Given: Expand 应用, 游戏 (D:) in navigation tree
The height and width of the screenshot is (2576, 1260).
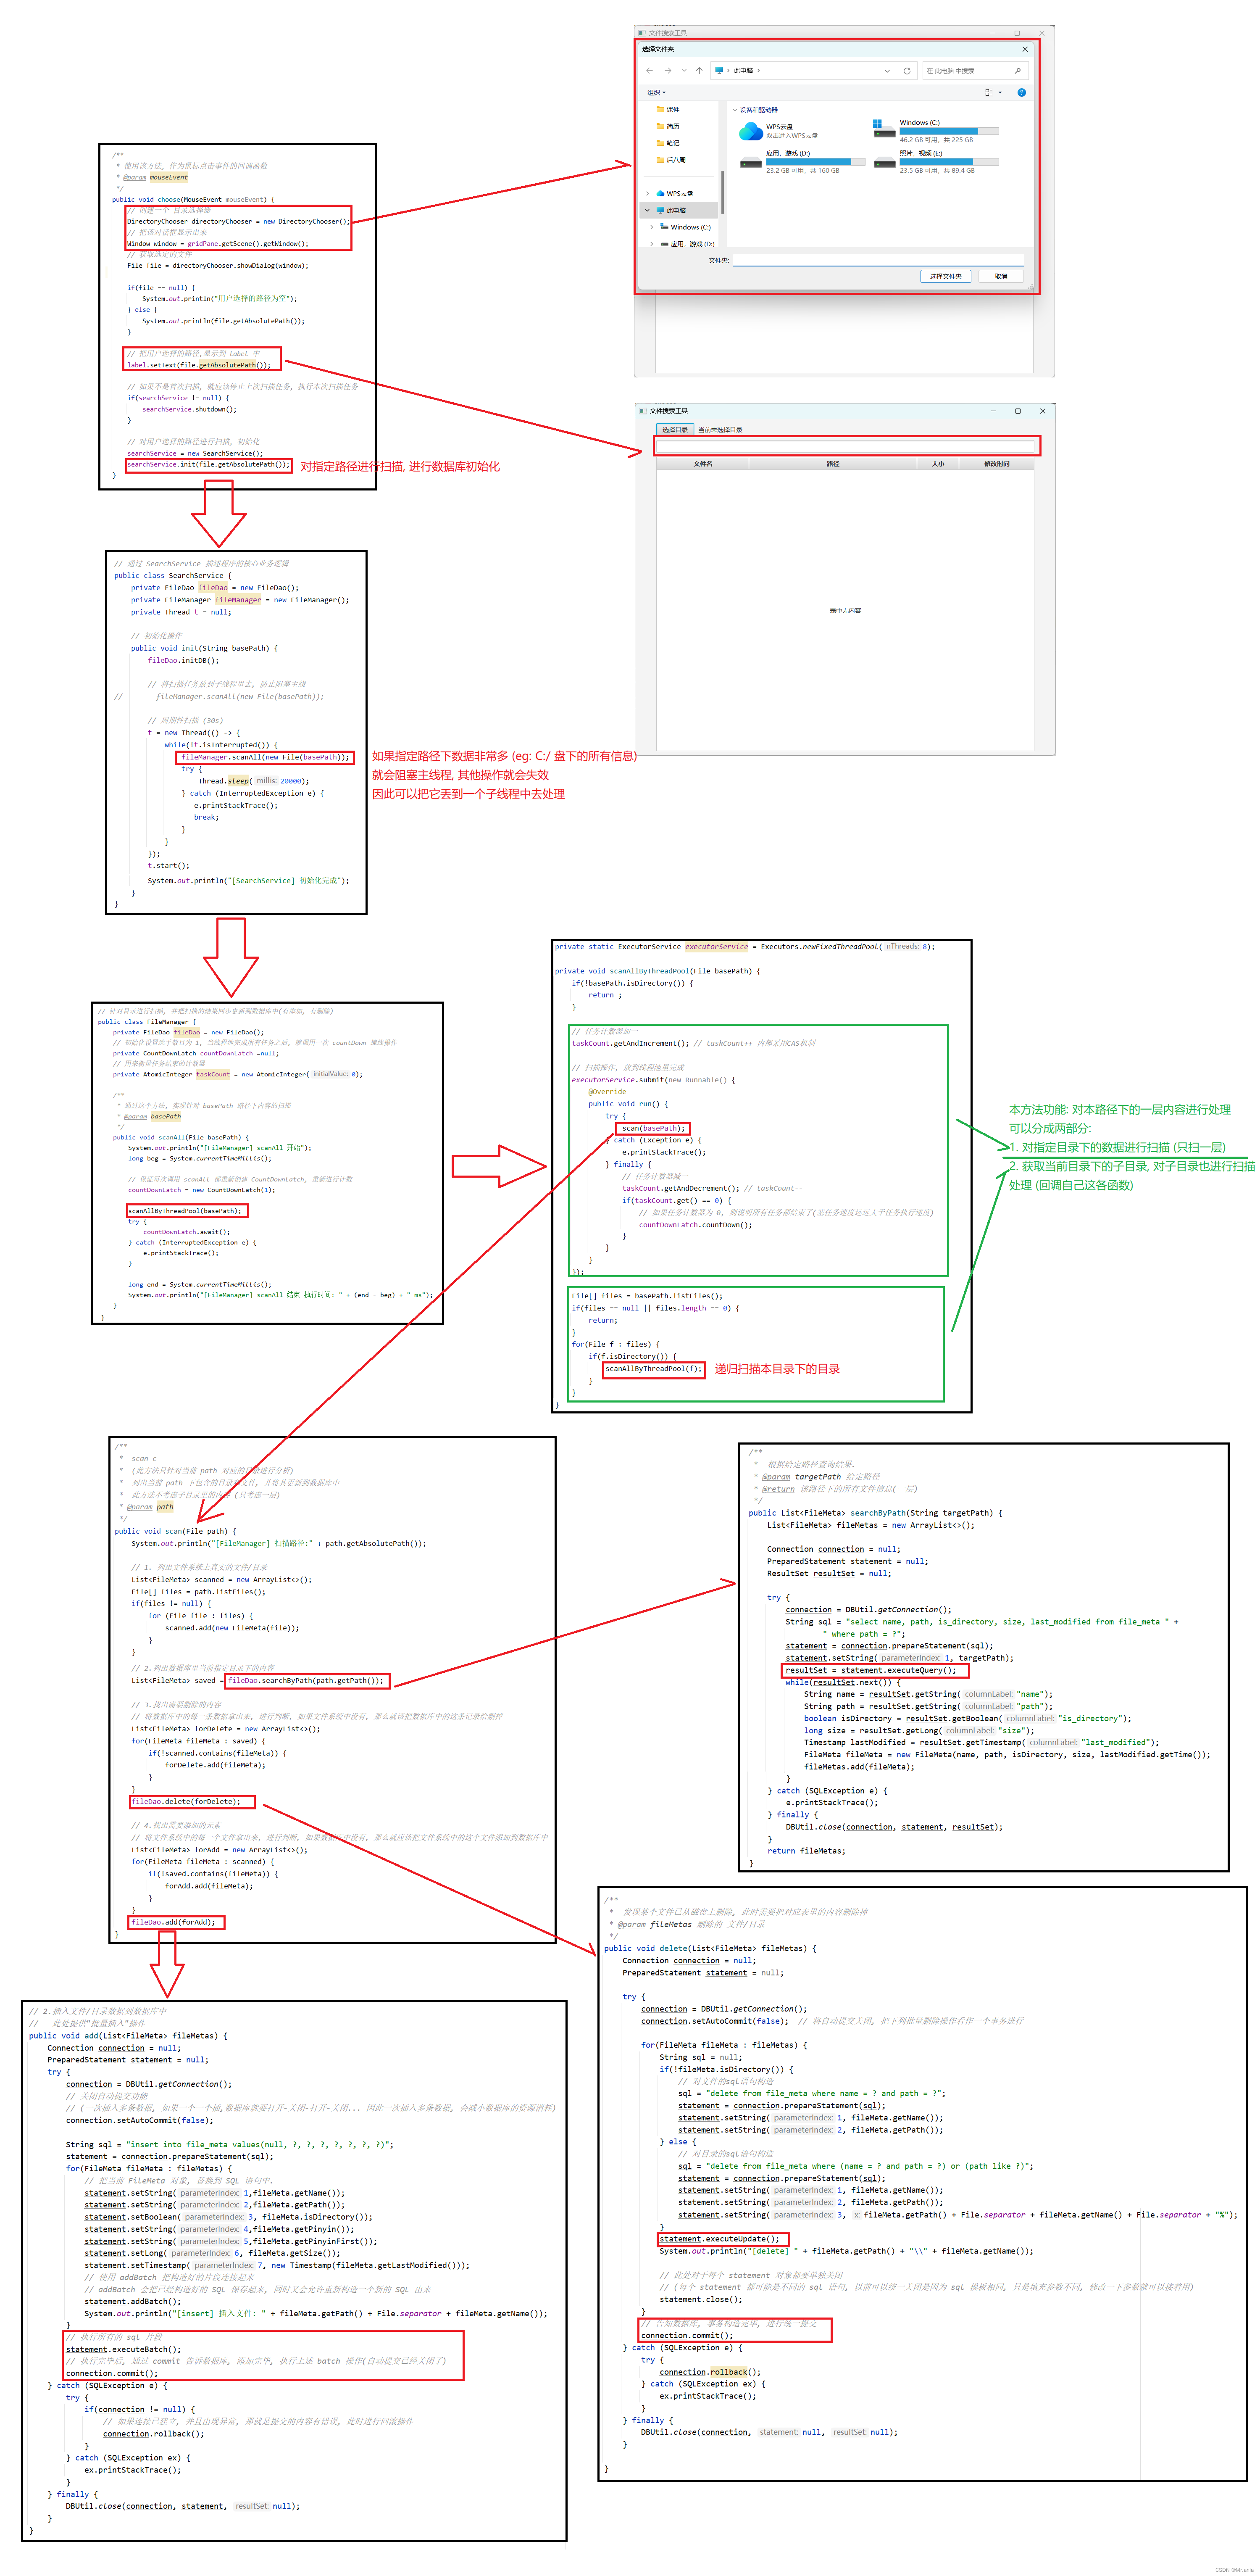Looking at the screenshot, I should pyautogui.click(x=653, y=244).
